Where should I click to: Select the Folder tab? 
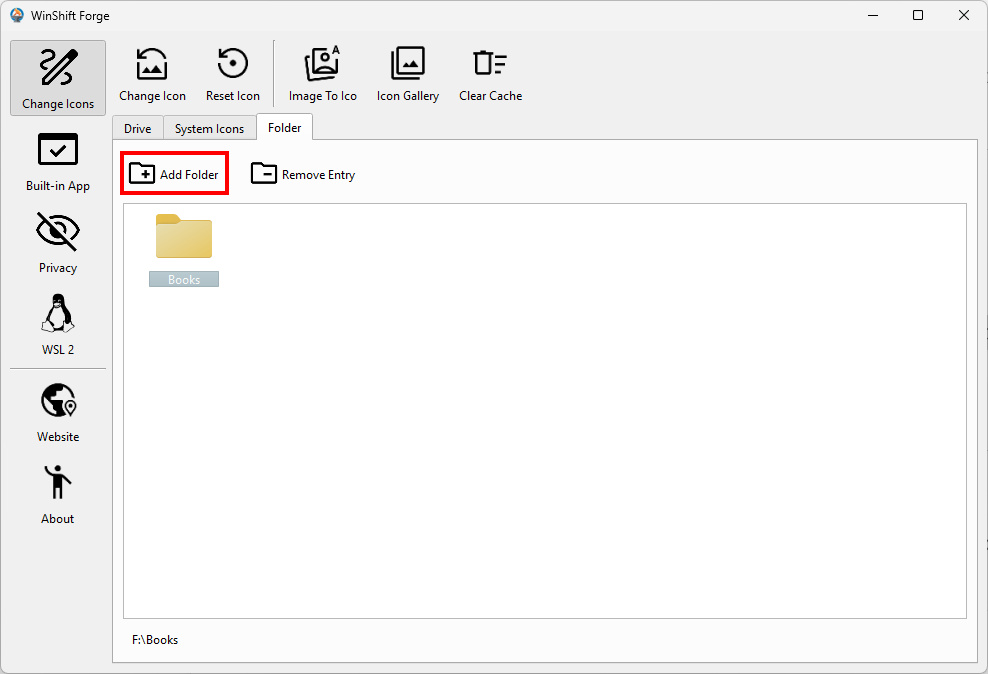click(284, 127)
